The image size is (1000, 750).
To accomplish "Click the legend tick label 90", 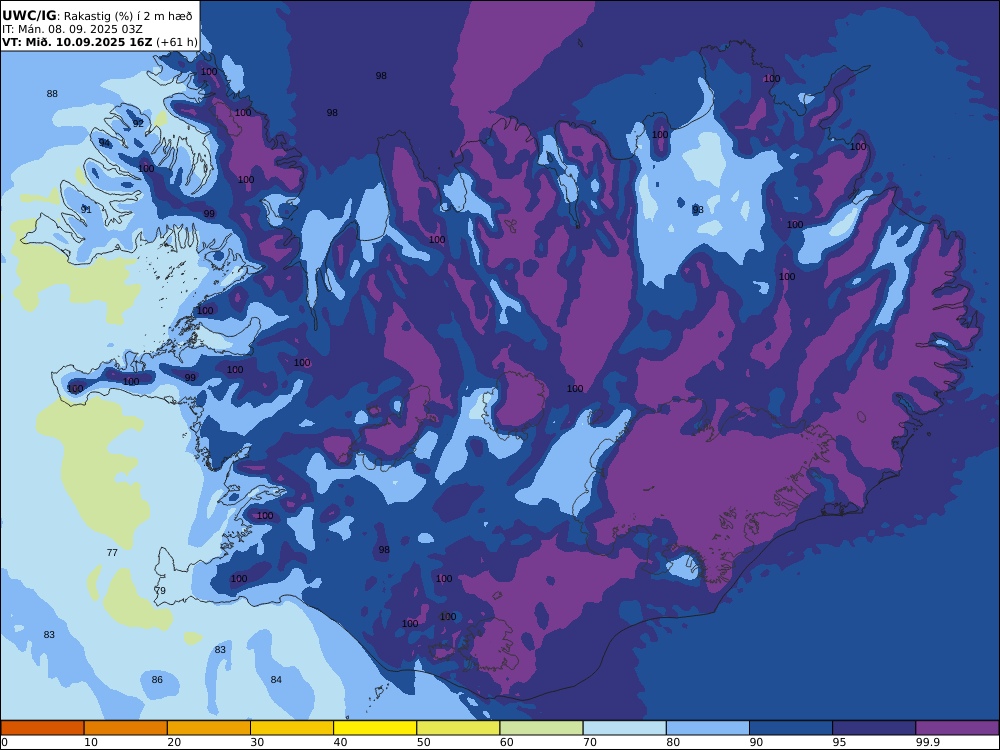I will click(x=756, y=742).
